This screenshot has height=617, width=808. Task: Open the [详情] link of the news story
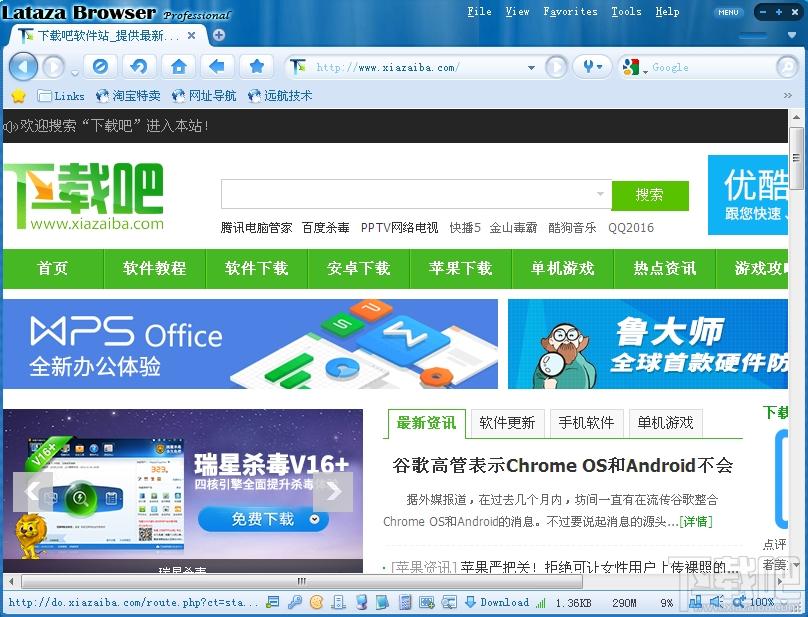click(x=696, y=522)
